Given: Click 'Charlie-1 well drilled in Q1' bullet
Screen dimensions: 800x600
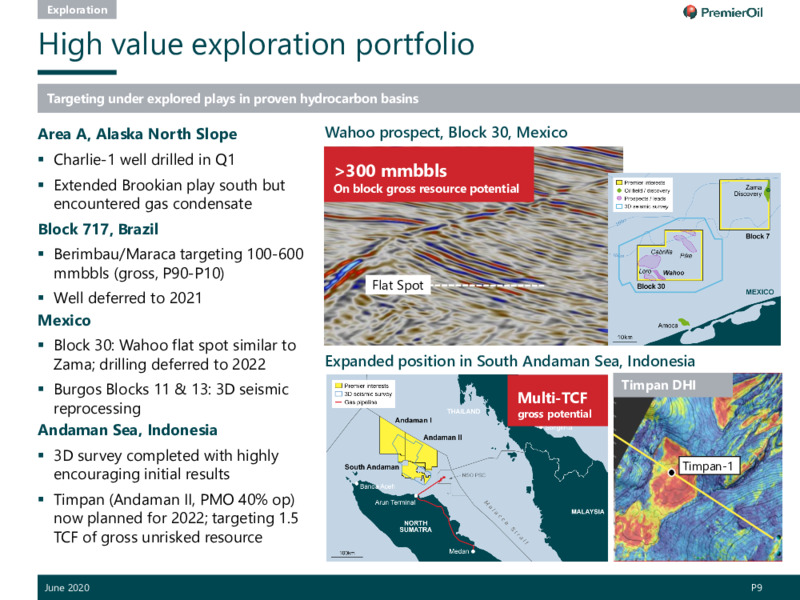Looking at the screenshot, I should (x=144, y=160).
